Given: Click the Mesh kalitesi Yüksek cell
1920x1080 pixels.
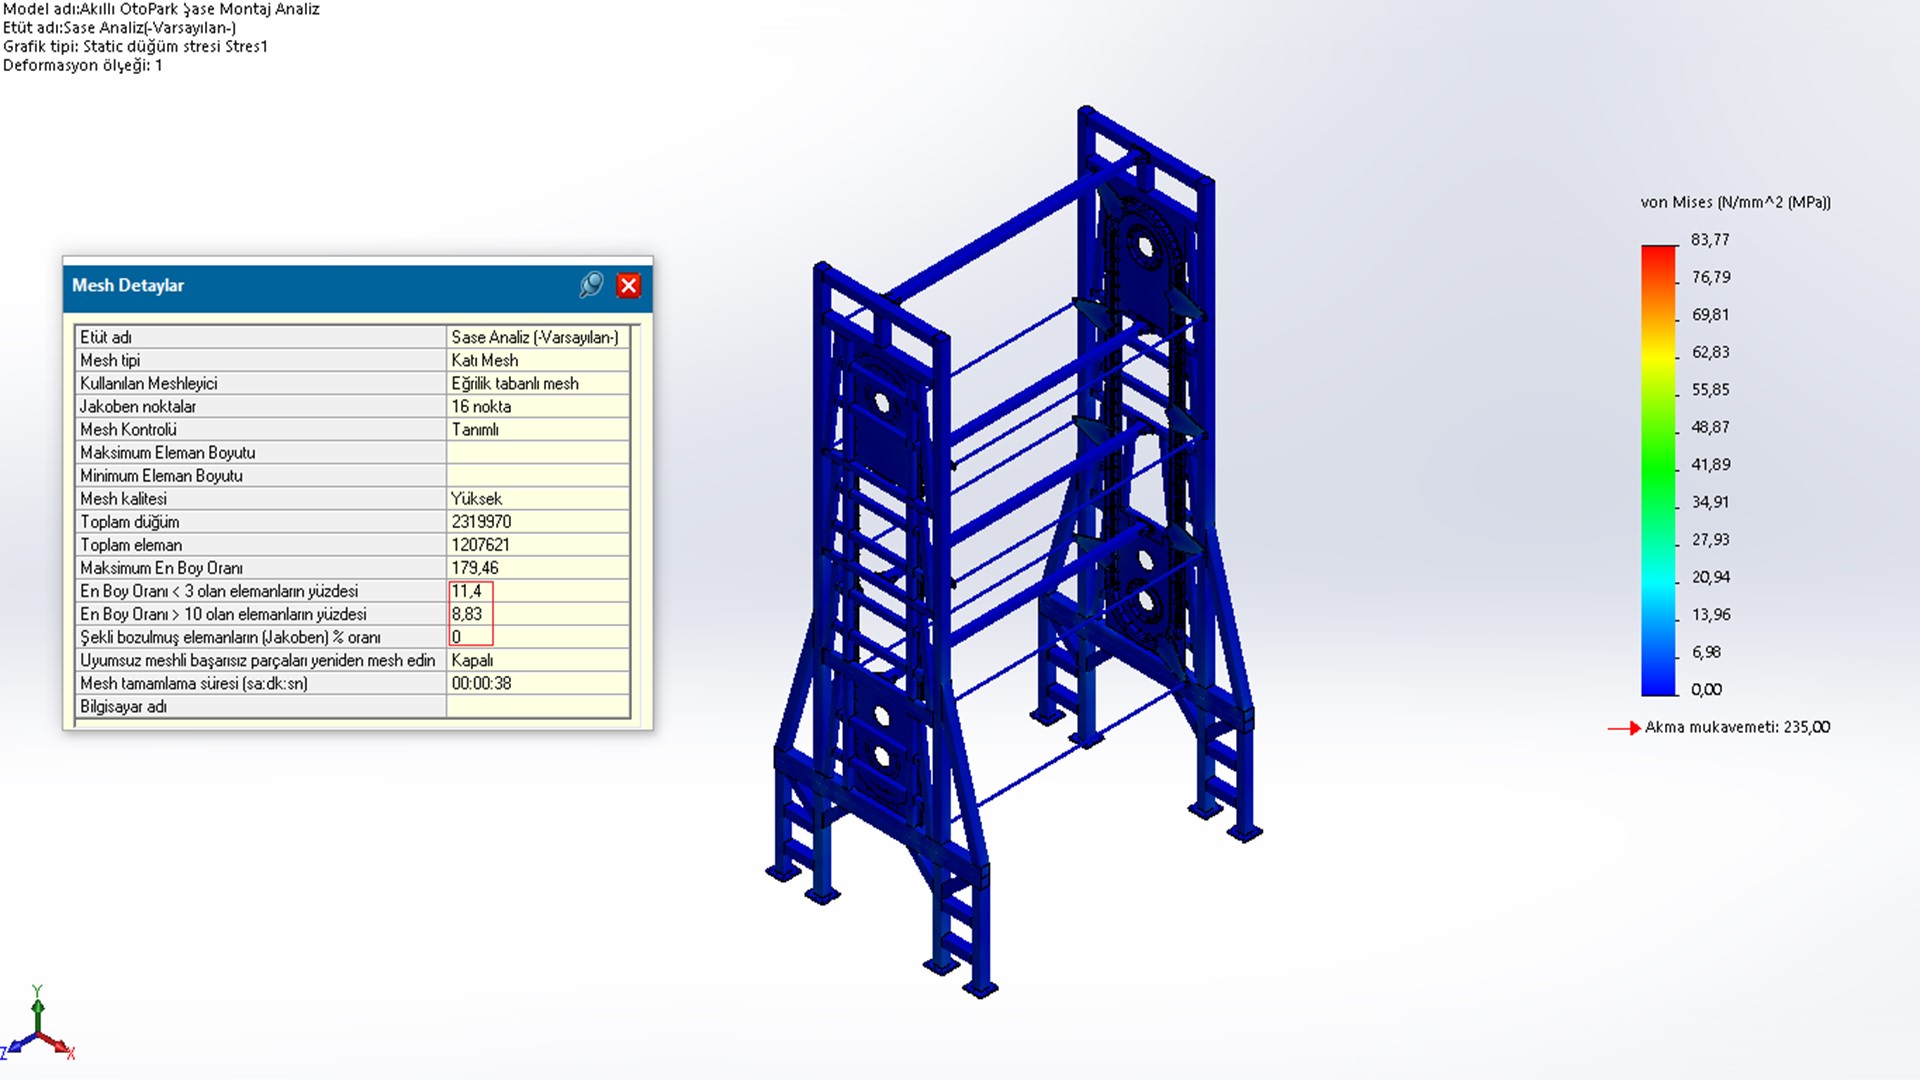Looking at the screenshot, I should 477,499.
